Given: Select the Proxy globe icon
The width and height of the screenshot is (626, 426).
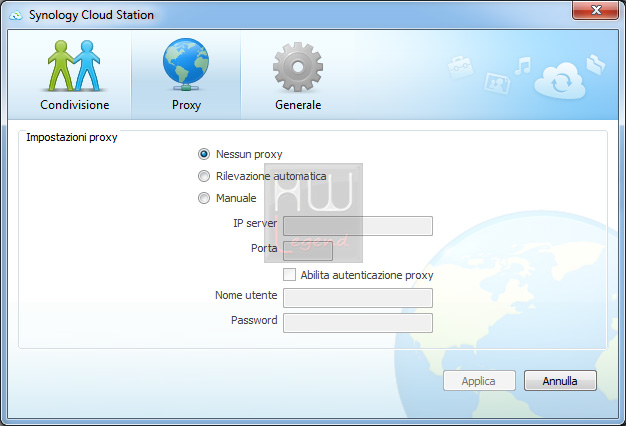Looking at the screenshot, I should (186, 65).
